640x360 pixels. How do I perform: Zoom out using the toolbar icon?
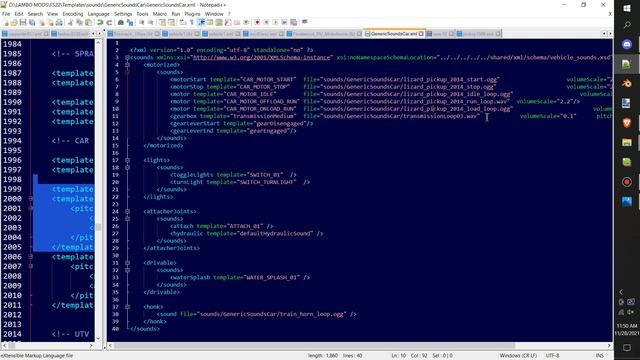[x=151, y=22]
